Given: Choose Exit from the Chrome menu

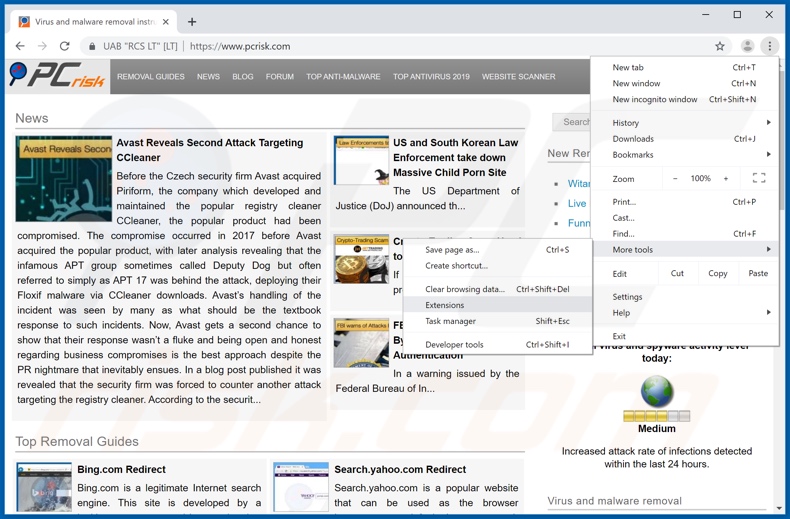Looking at the screenshot, I should 684,336.
